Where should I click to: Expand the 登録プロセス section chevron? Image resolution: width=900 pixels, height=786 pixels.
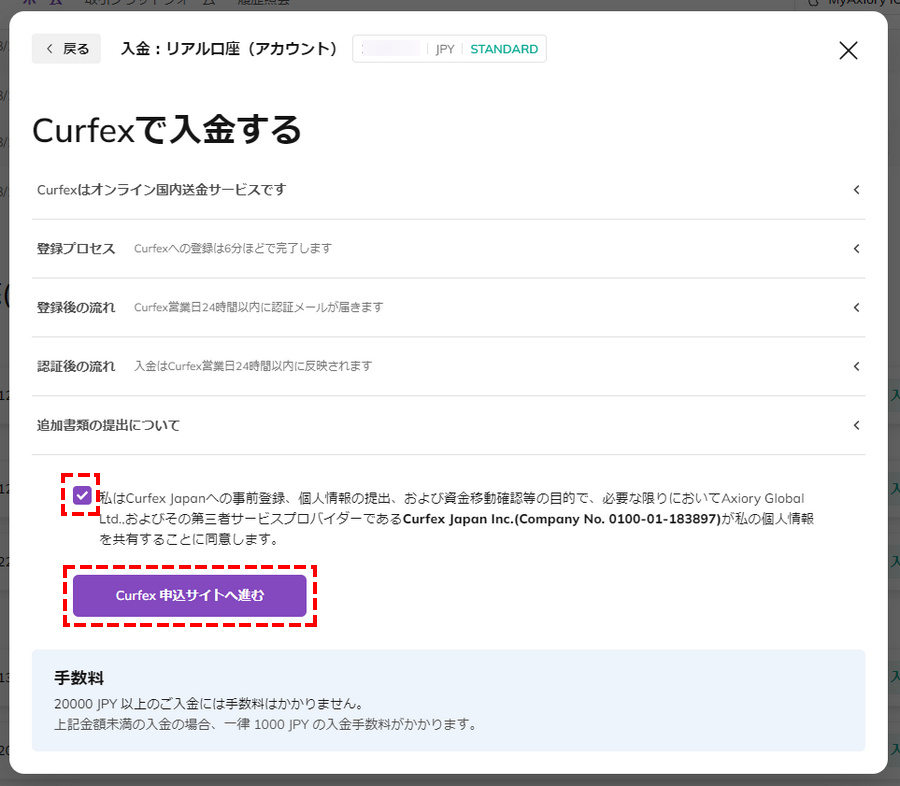(x=856, y=249)
